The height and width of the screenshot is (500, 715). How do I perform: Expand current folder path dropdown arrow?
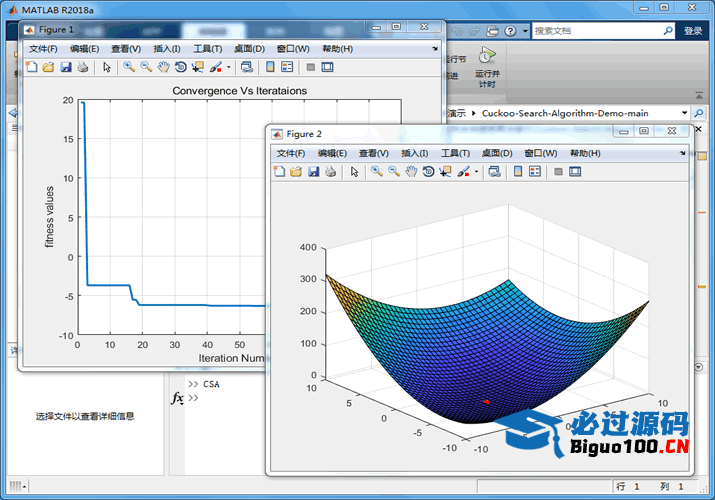[684, 113]
